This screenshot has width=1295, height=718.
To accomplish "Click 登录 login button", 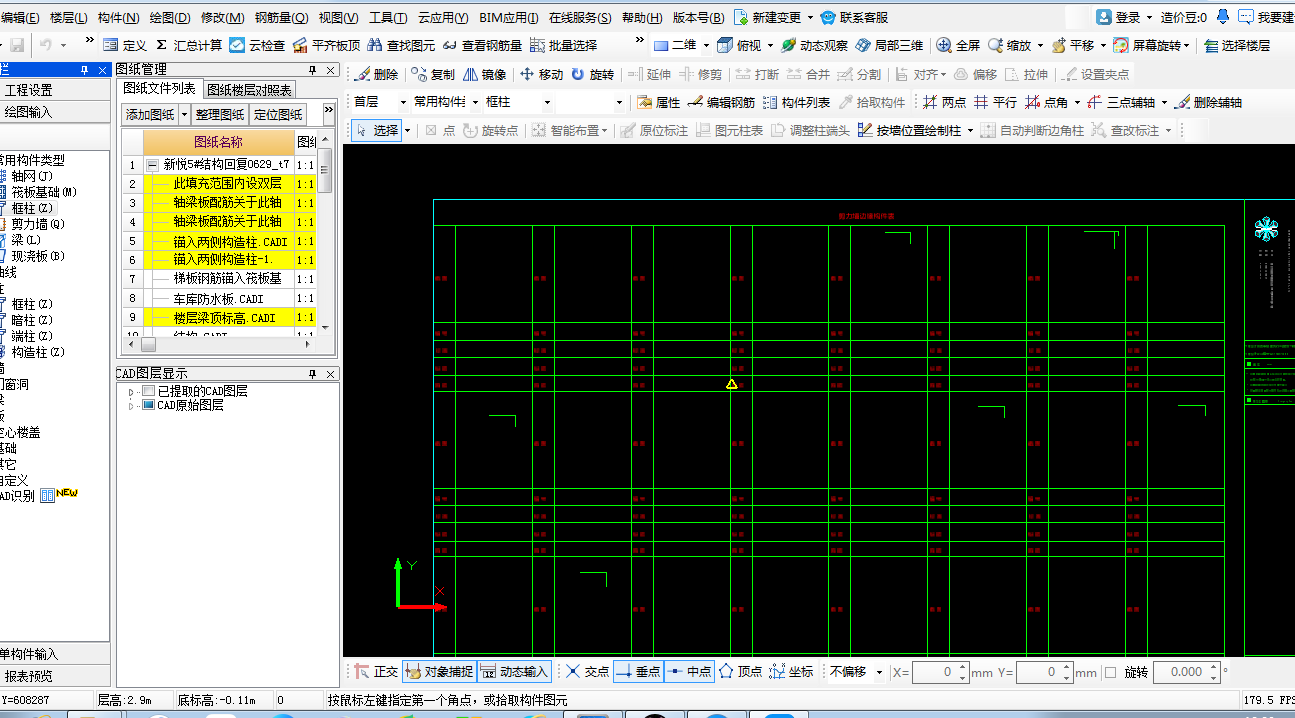I will pyautogui.click(x=1118, y=17).
